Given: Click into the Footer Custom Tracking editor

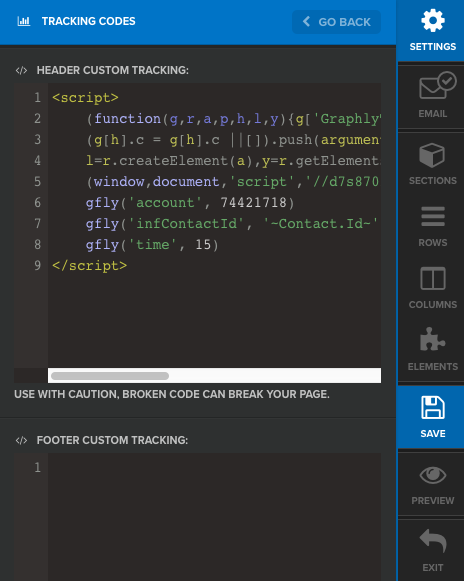Looking at the screenshot, I should [x=214, y=517].
